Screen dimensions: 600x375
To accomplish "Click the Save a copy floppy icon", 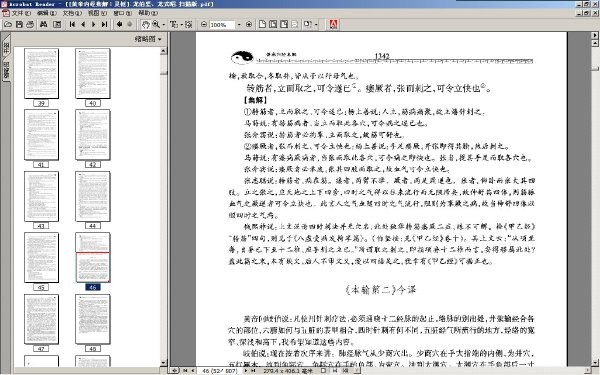I will click(19, 24).
